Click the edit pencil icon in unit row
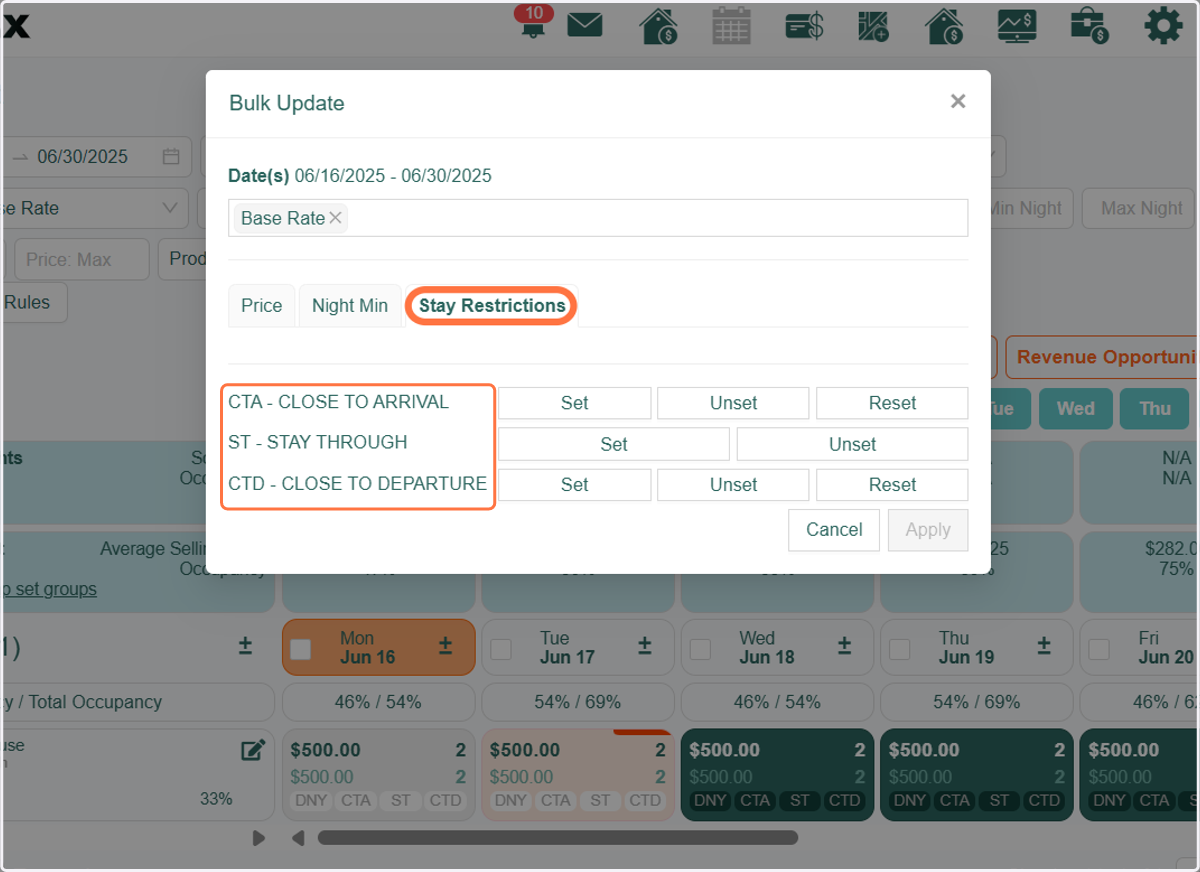This screenshot has height=872, width=1200. pos(253,750)
